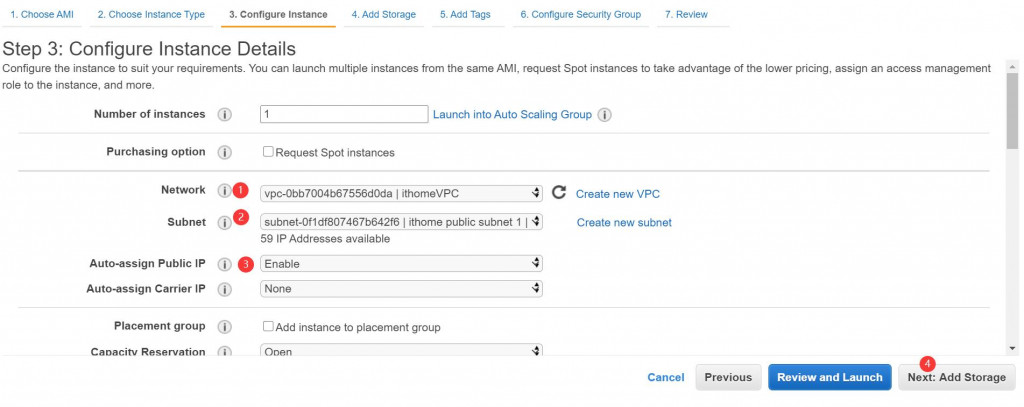Follow the Create new VPC link
The height and width of the screenshot is (407, 1024).
[618, 194]
